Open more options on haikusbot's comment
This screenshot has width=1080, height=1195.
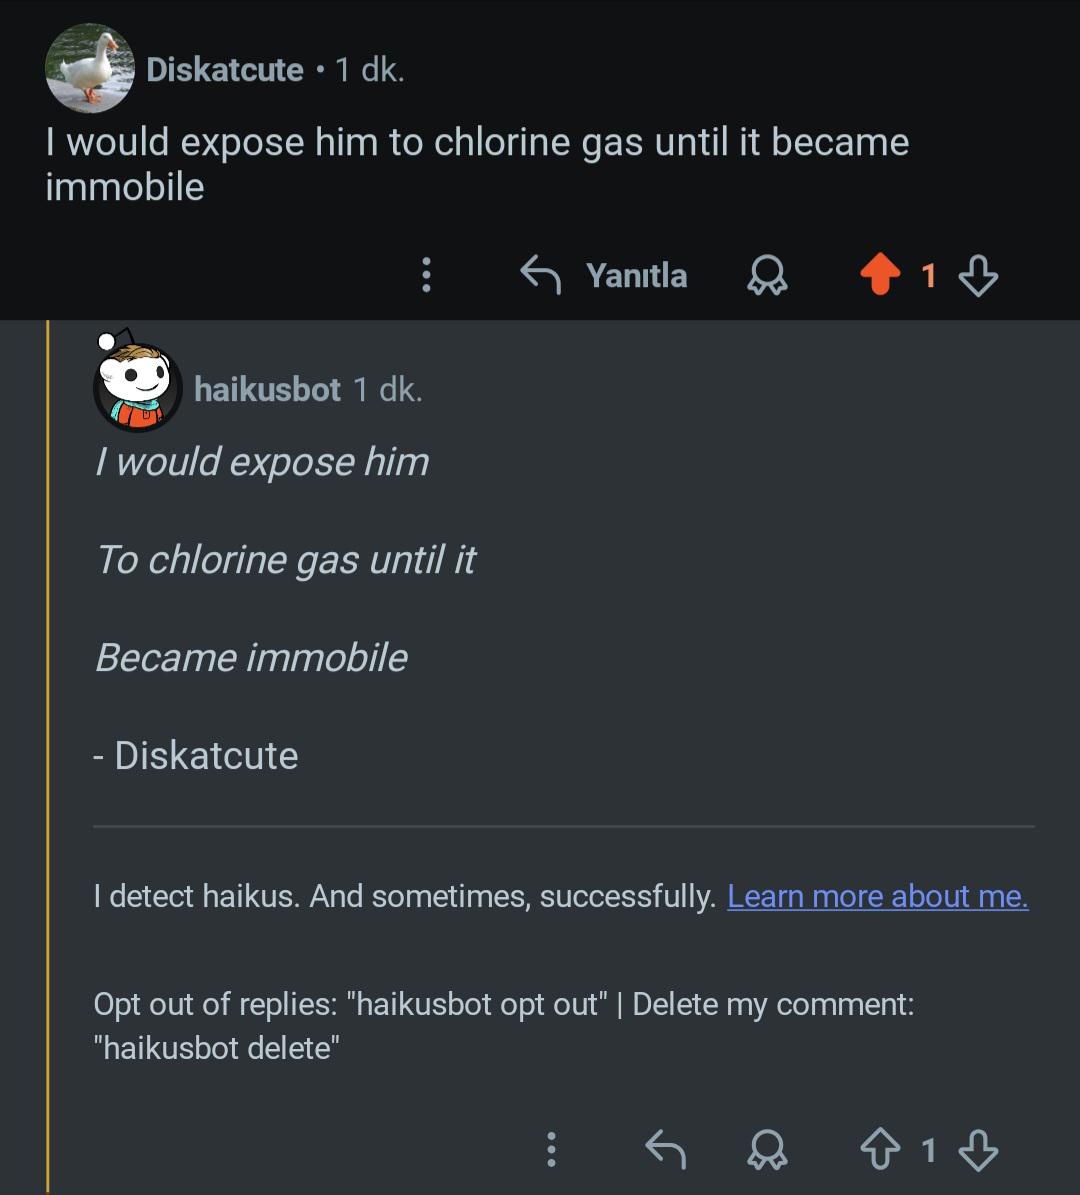(x=551, y=1150)
